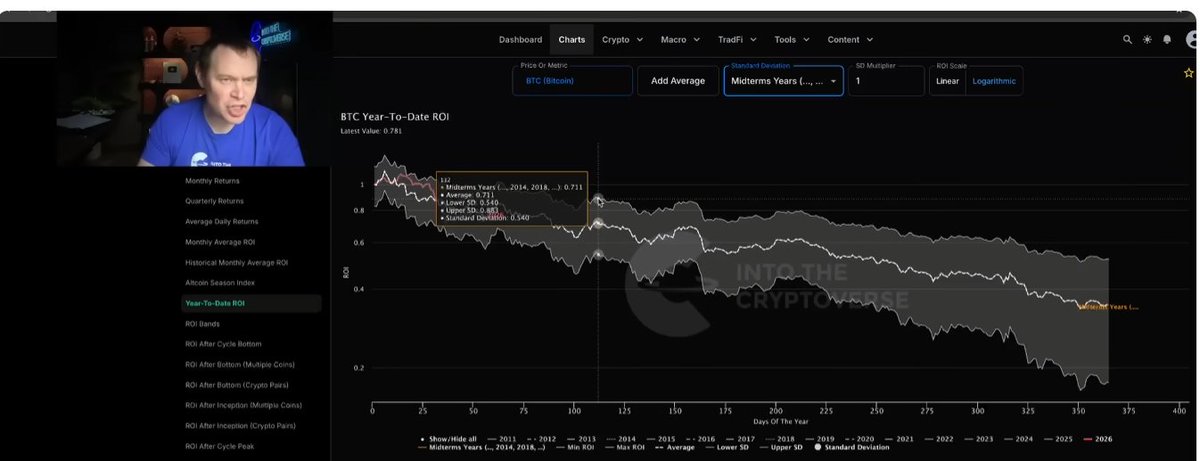The width and height of the screenshot is (1200, 461).
Task: Expand the Content menu
Action: click(850, 40)
